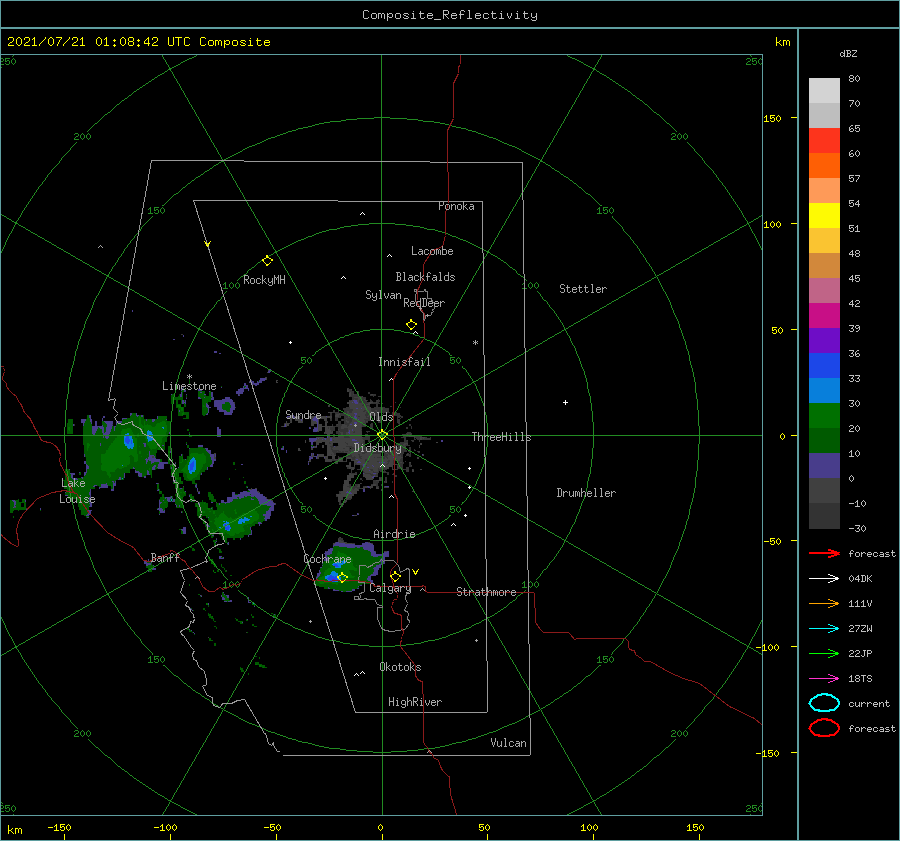The height and width of the screenshot is (841, 900).
Task: Select the cyan current ellipse legend icon
Action: tap(824, 703)
